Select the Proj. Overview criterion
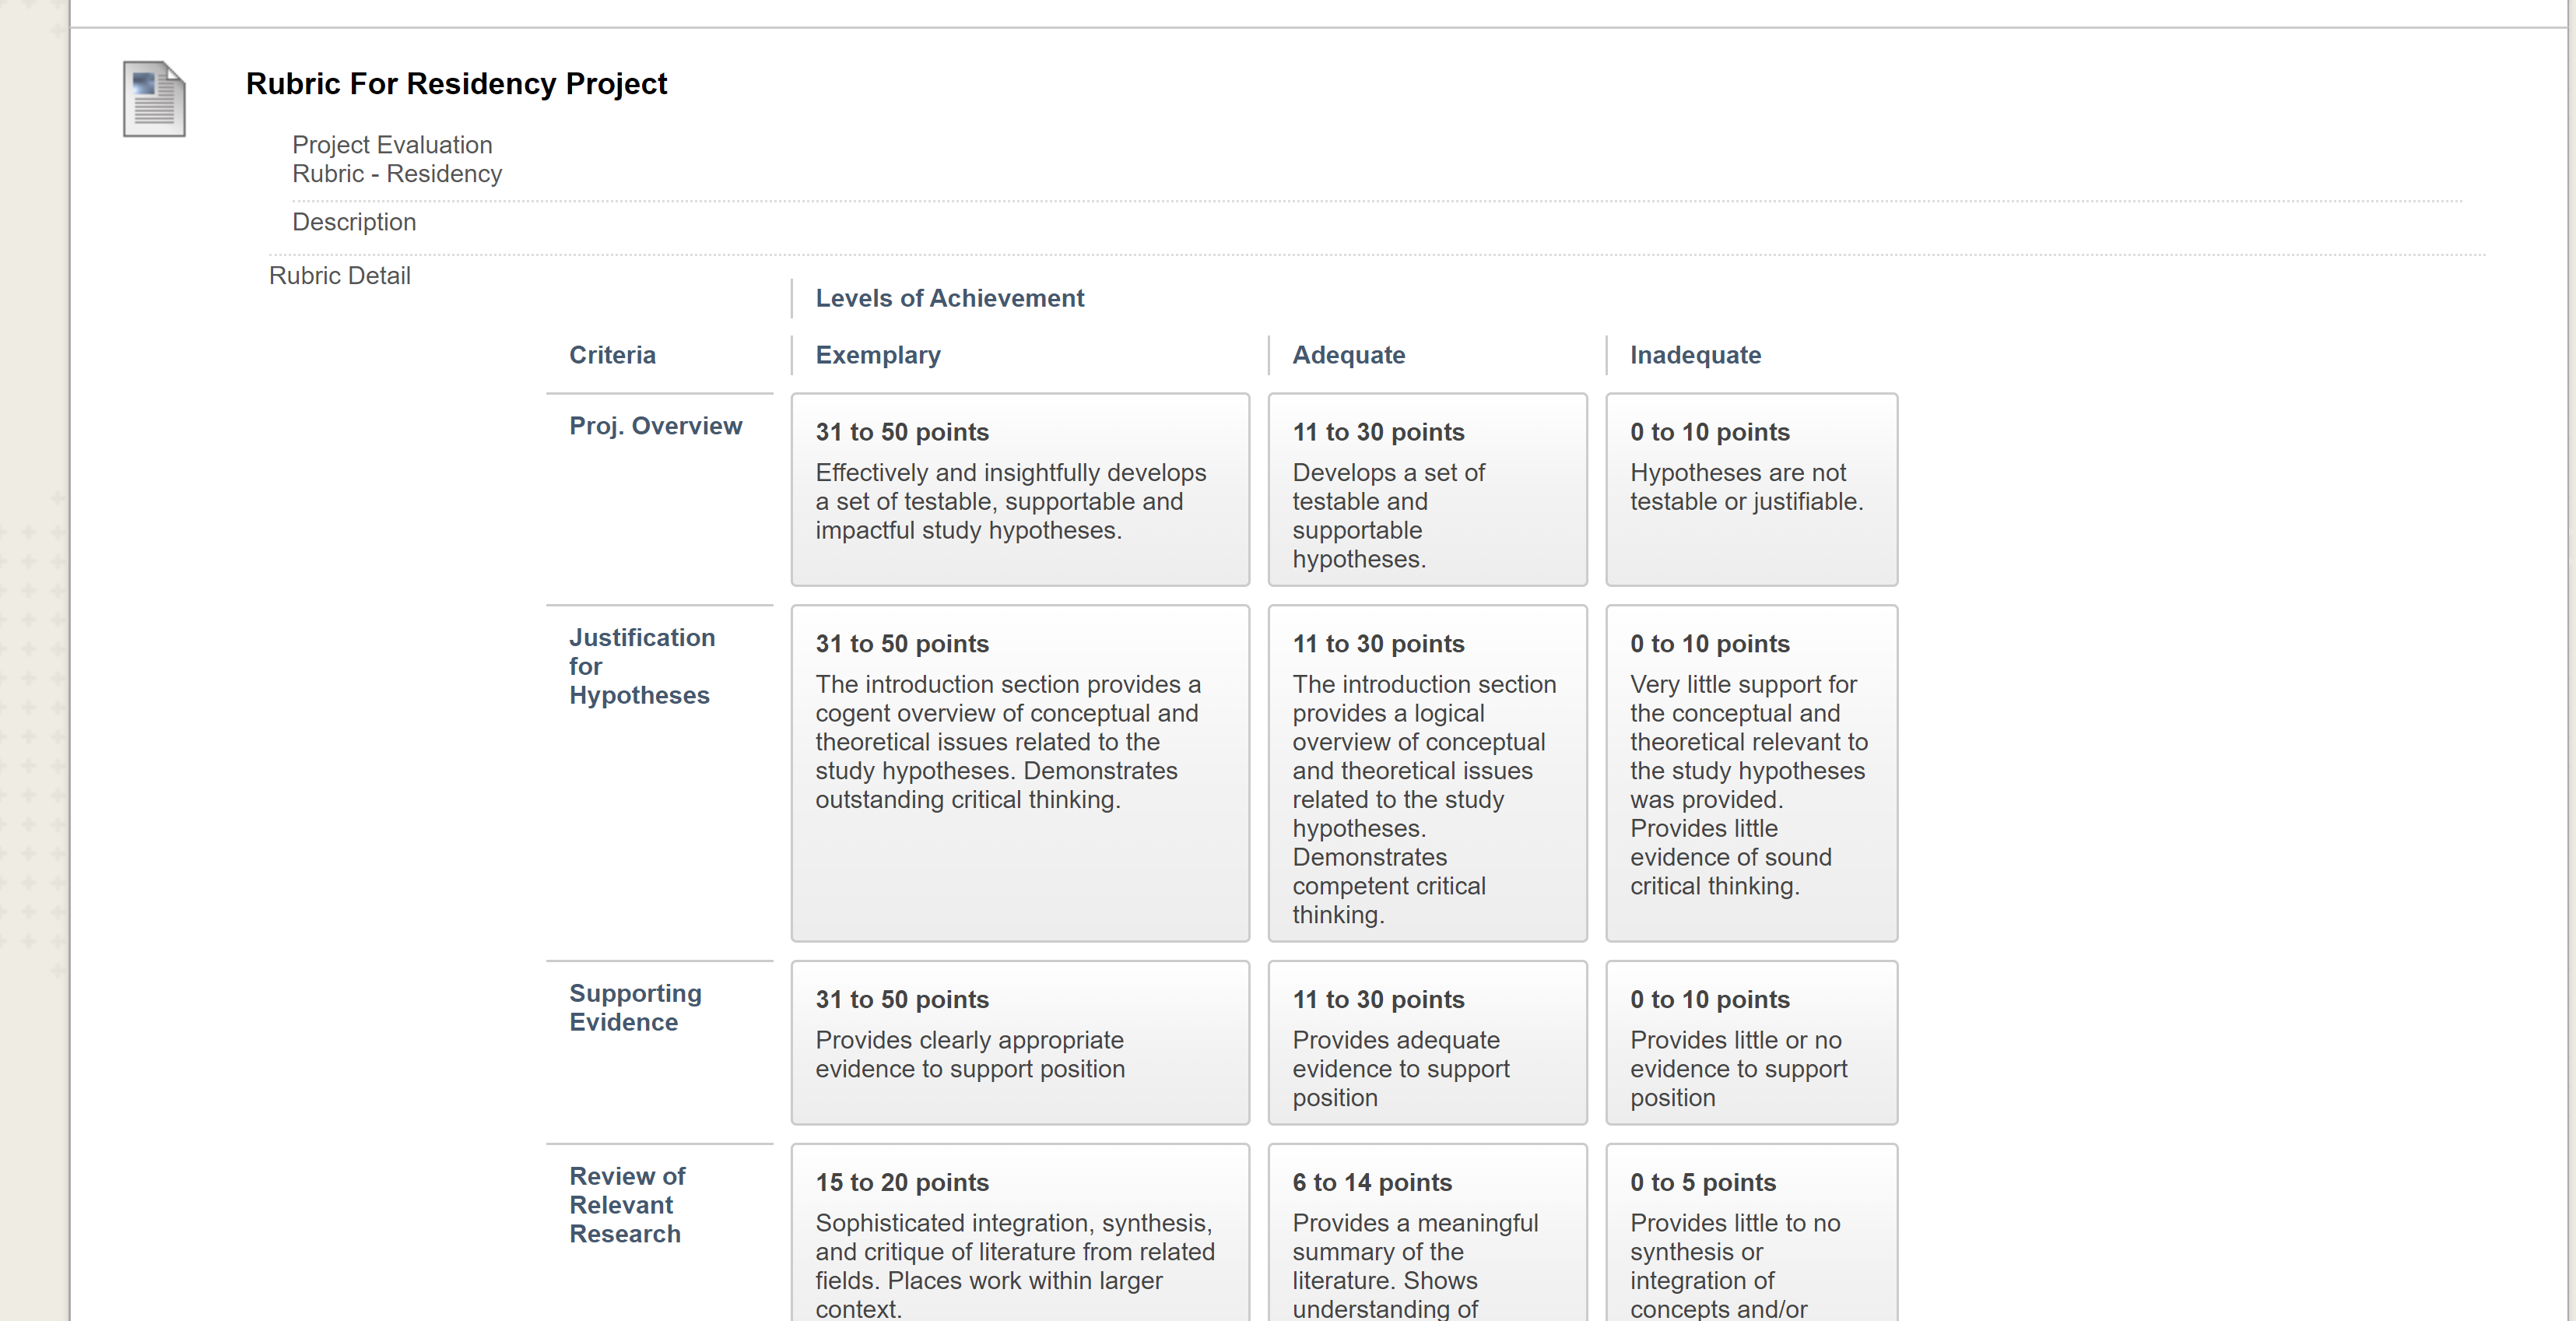2576x1321 pixels. [656, 426]
